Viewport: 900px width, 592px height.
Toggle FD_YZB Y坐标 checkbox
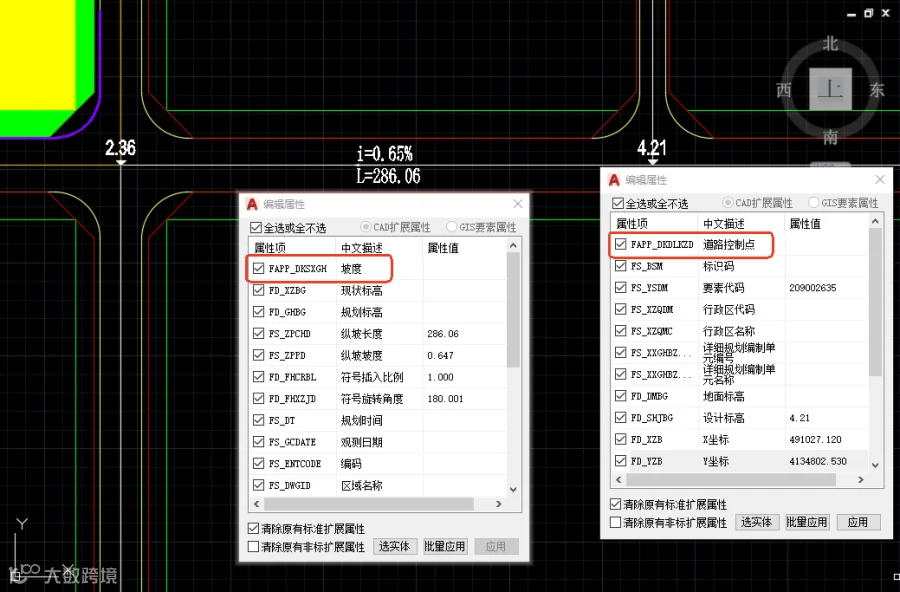tap(620, 461)
